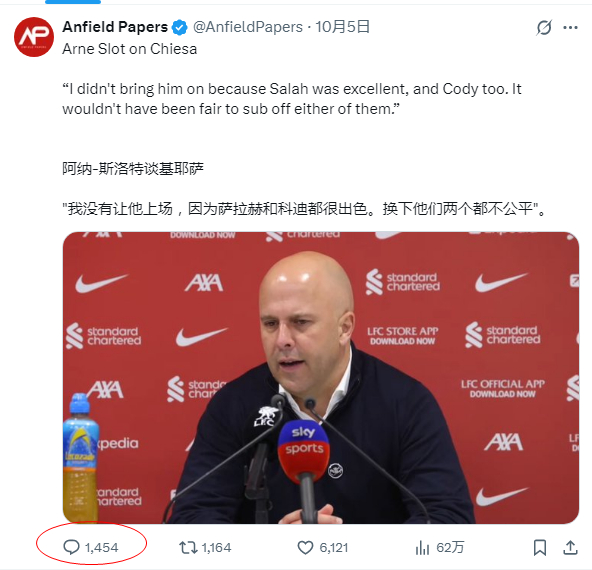Open the Anfield Papers AP avatar
Image resolution: width=592 pixels, height=570 pixels.
click(x=34, y=37)
